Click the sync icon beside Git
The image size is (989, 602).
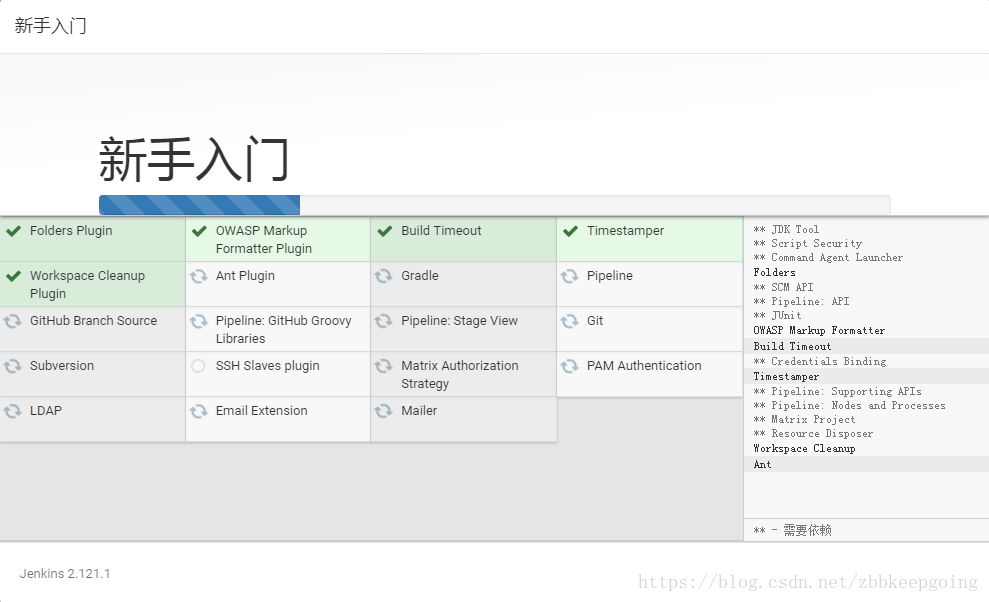click(570, 321)
